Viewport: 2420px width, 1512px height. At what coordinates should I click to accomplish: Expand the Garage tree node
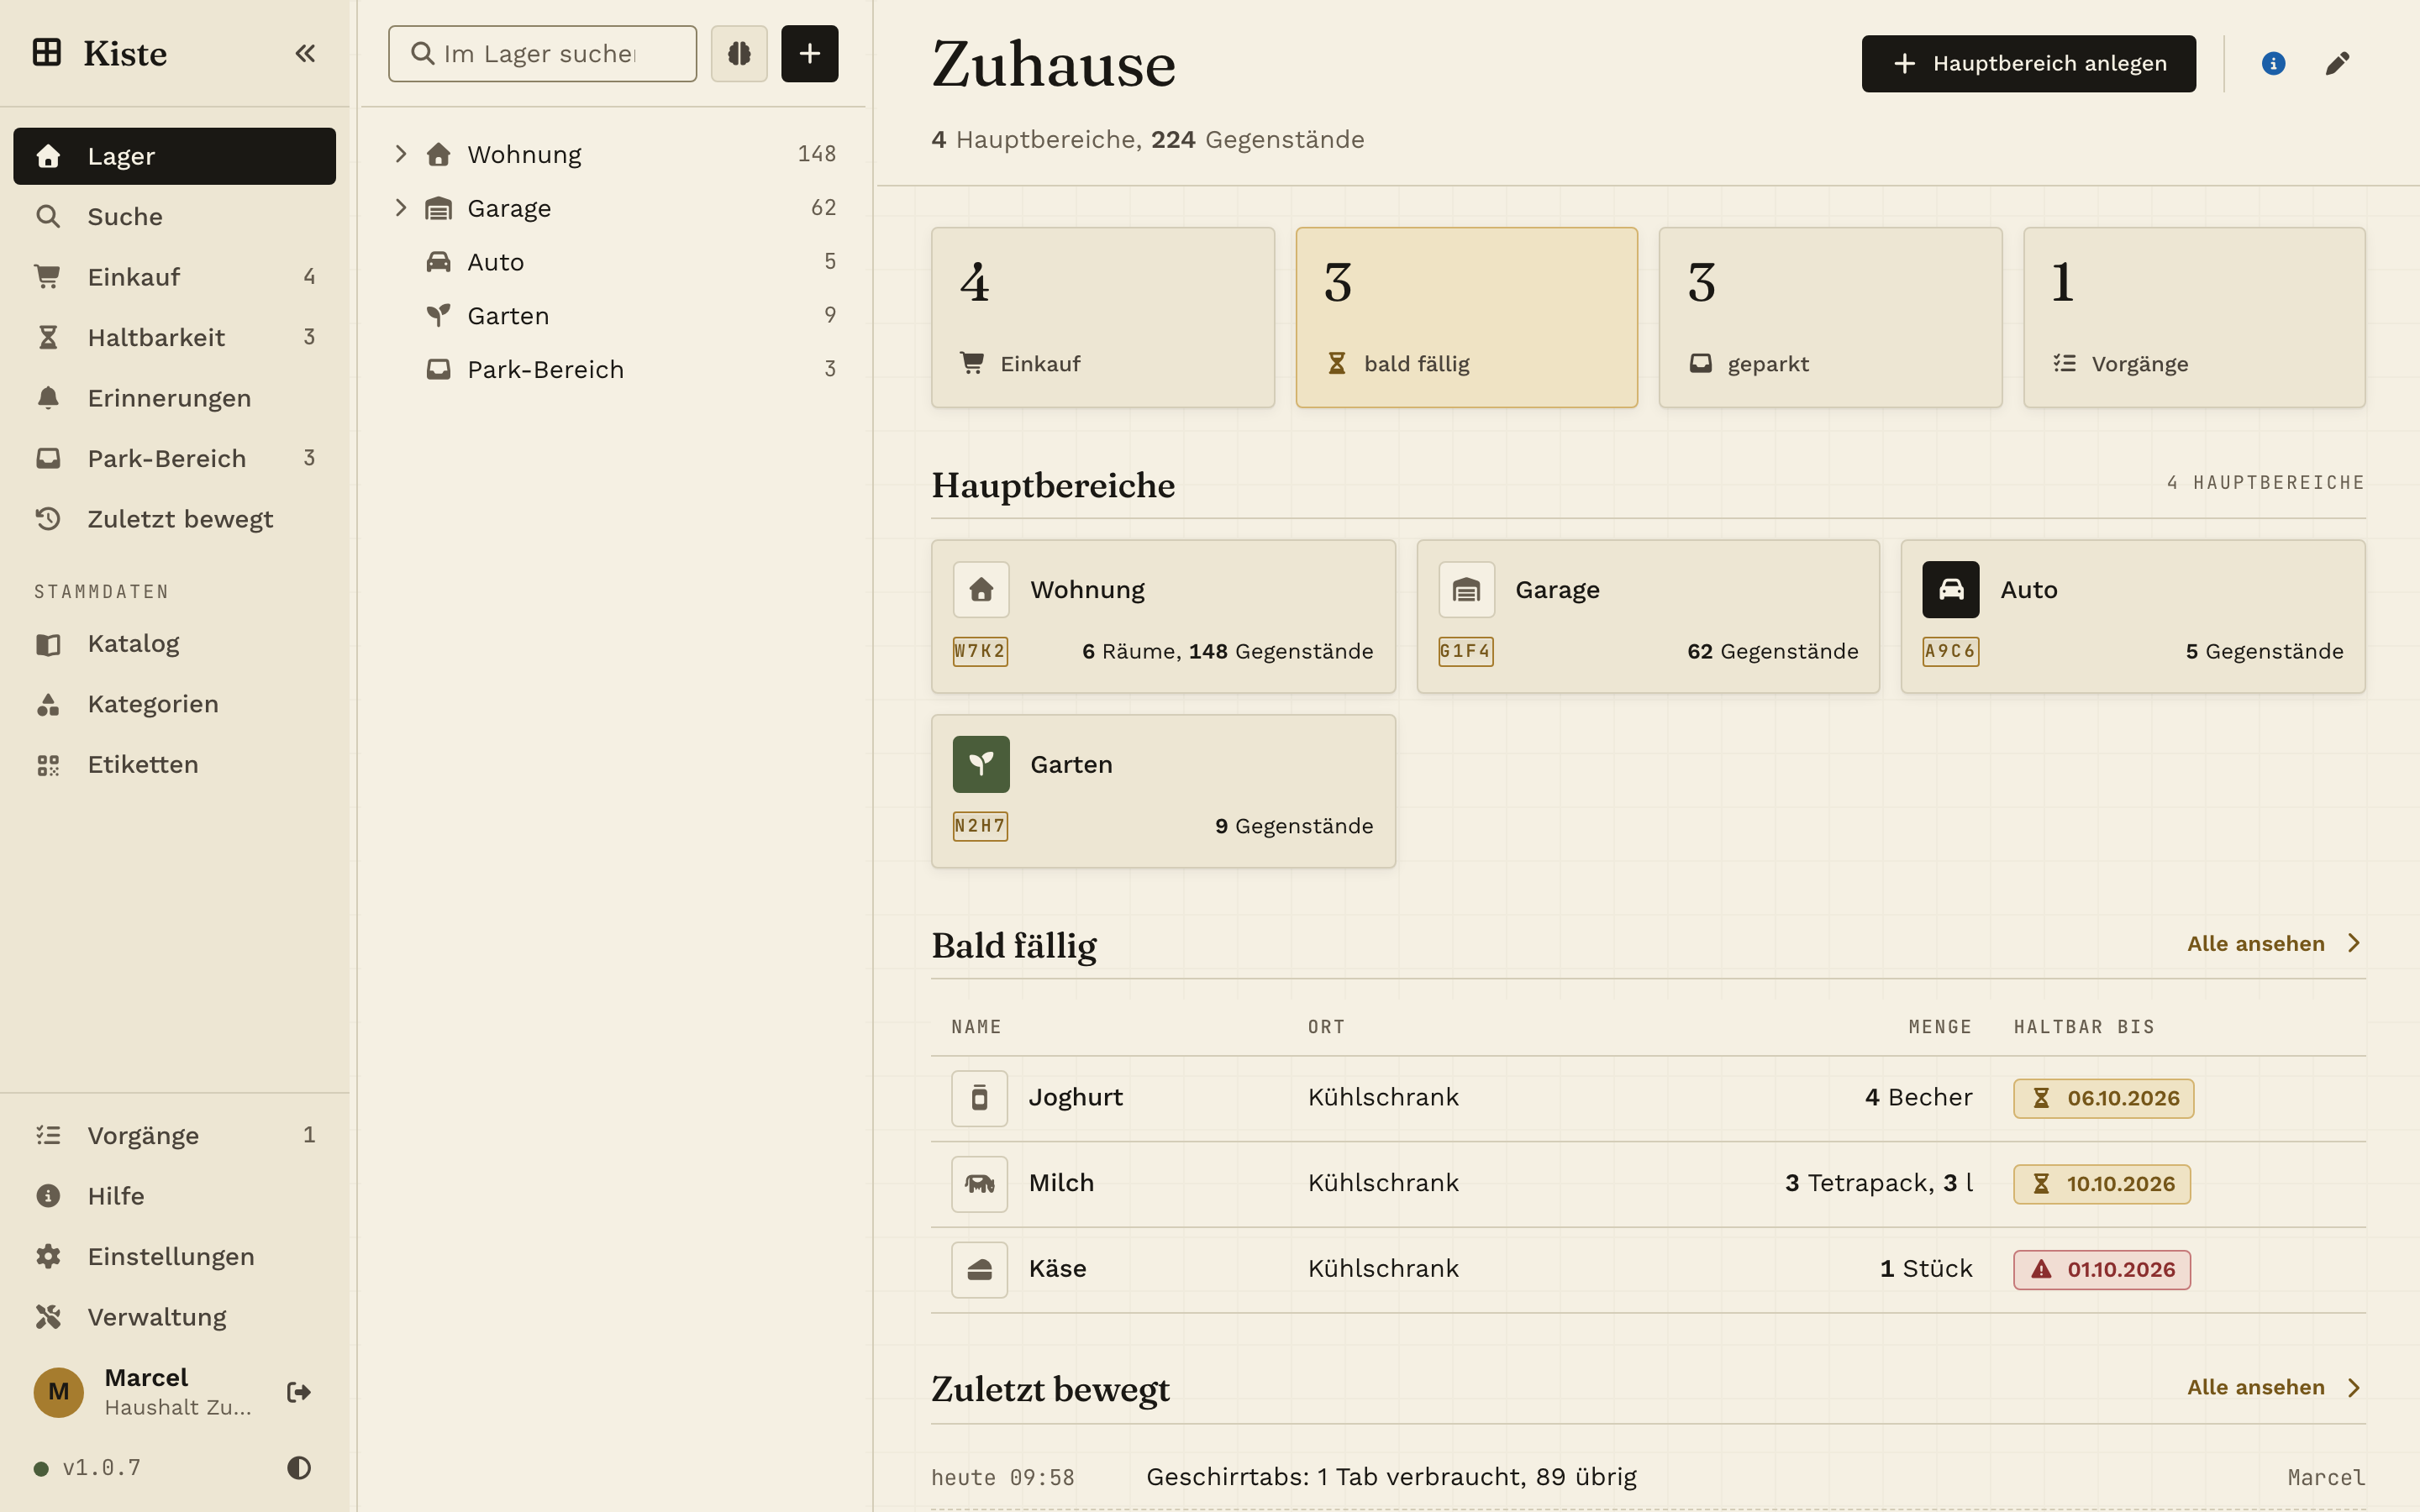pyautogui.click(x=401, y=208)
